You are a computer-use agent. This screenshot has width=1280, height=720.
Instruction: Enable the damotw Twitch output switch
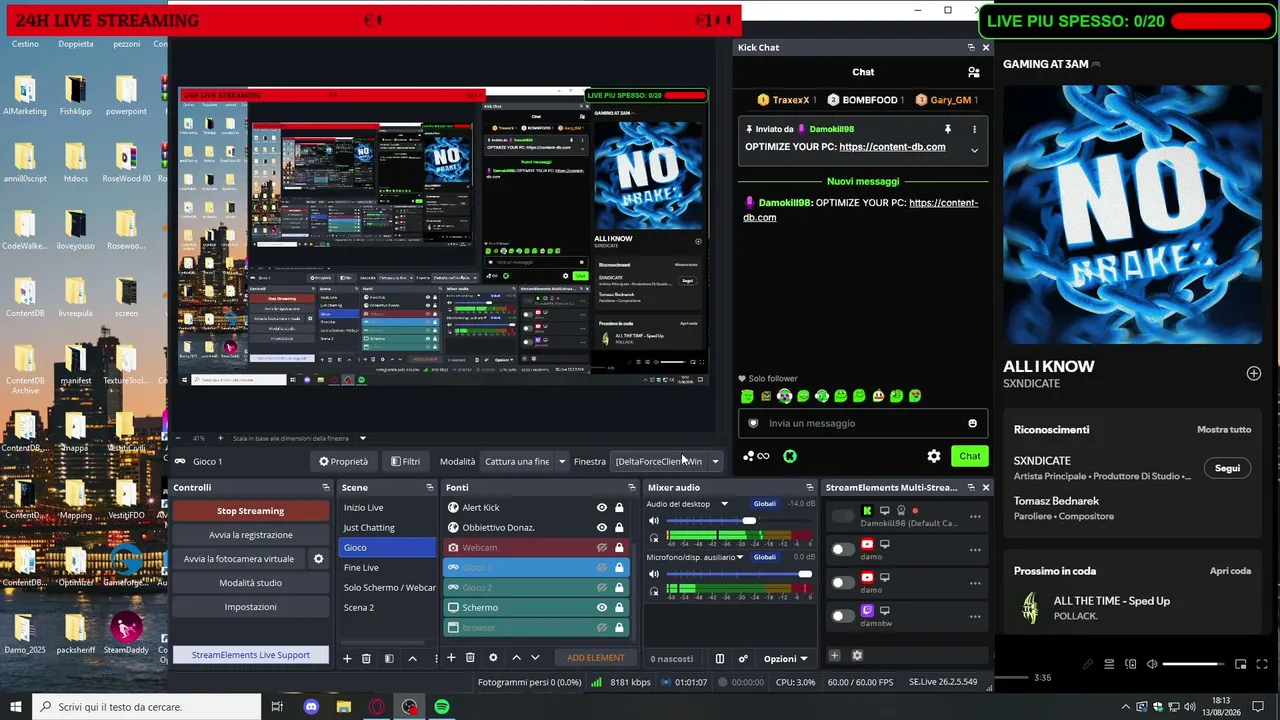click(844, 615)
